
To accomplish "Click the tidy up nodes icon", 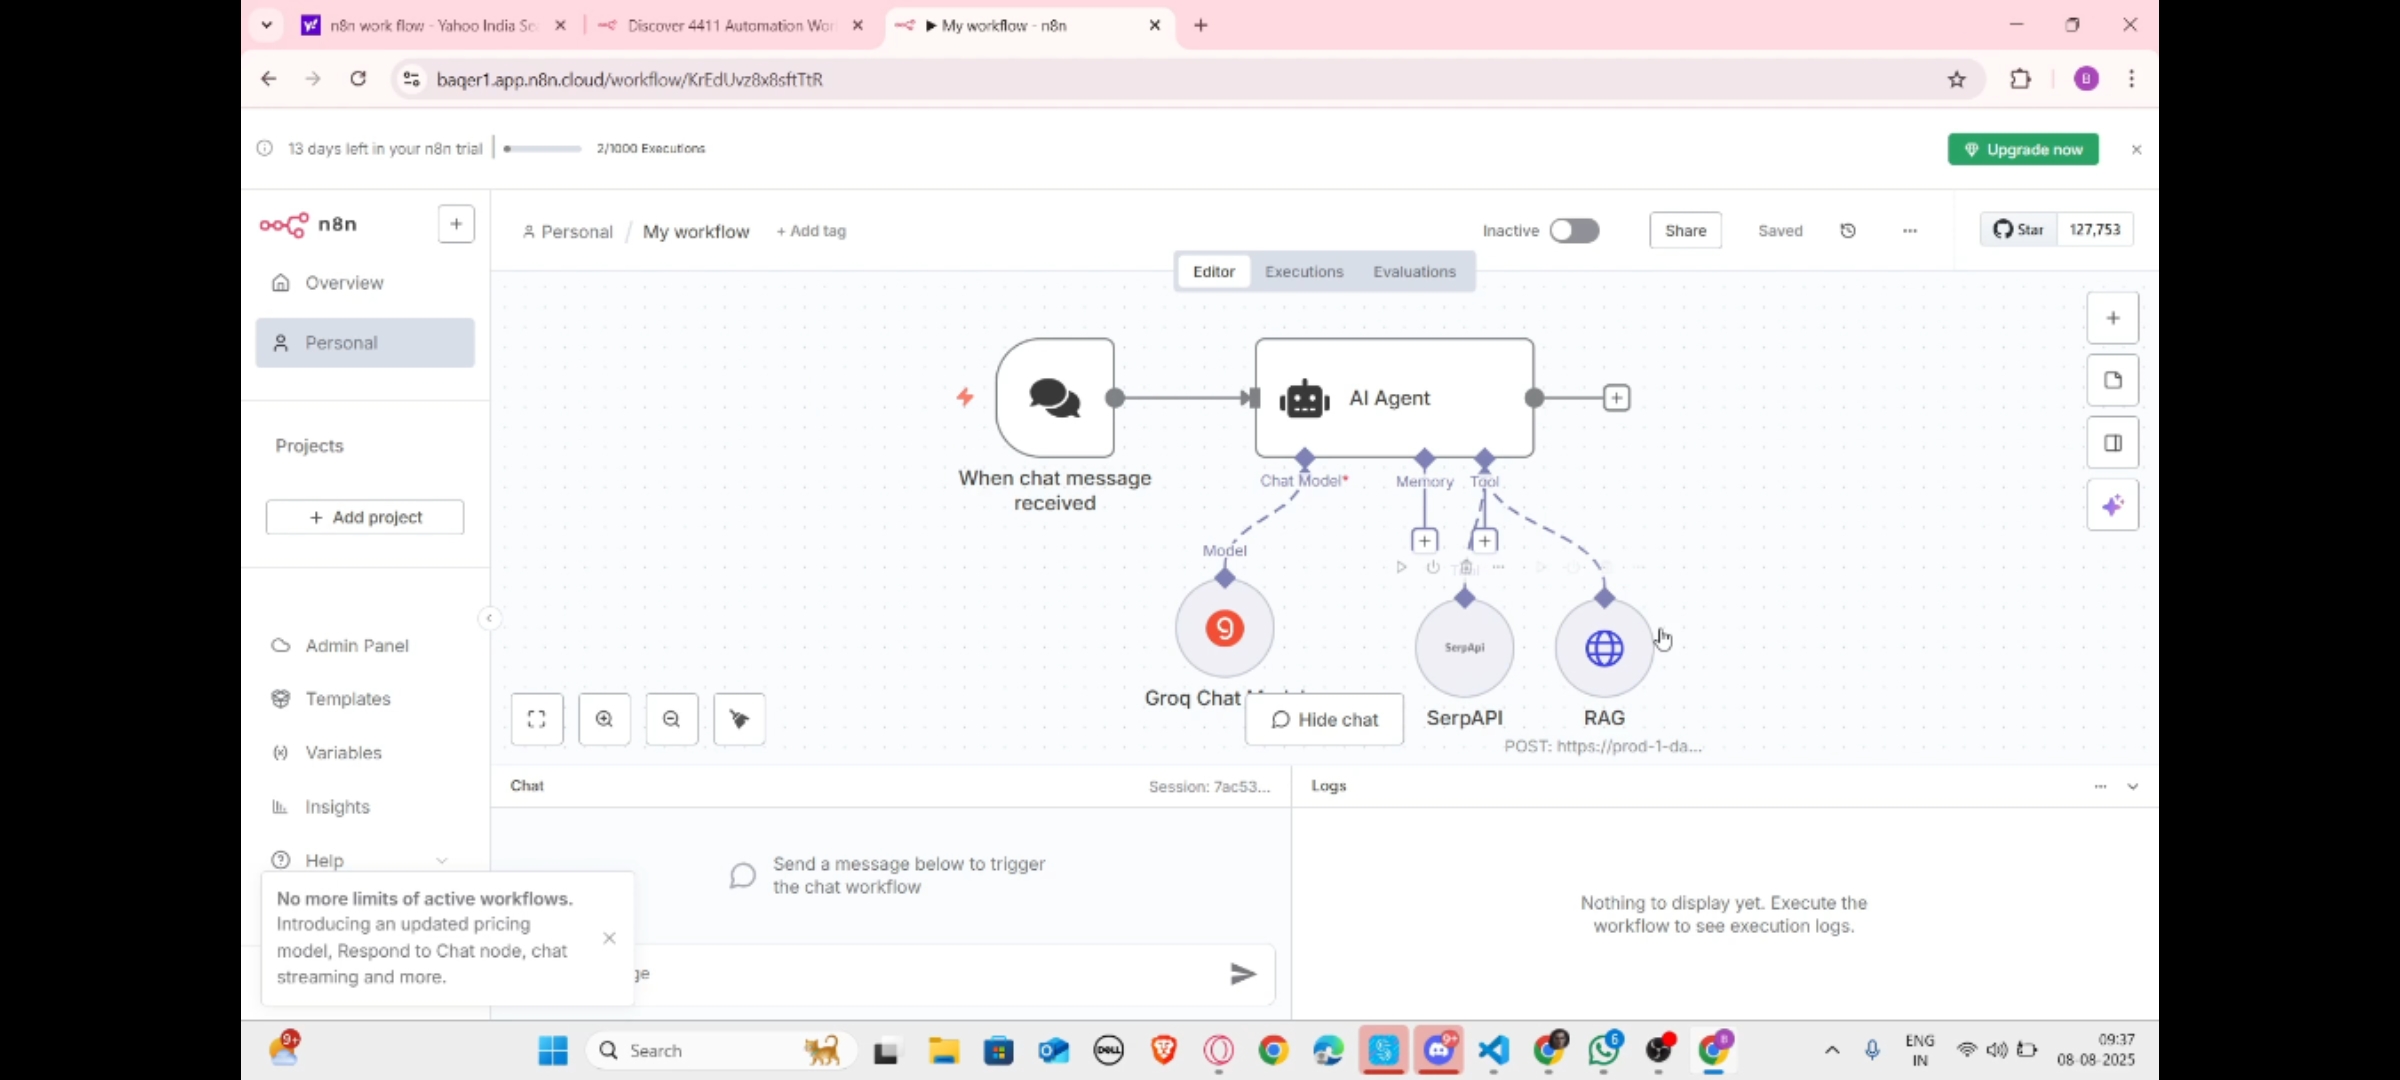I will (x=739, y=719).
